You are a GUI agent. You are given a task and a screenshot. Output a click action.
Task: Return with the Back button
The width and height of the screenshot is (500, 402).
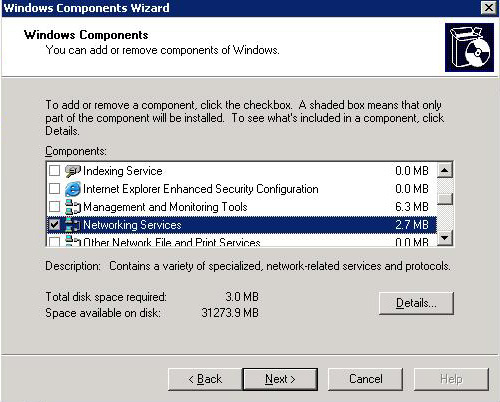click(x=205, y=379)
